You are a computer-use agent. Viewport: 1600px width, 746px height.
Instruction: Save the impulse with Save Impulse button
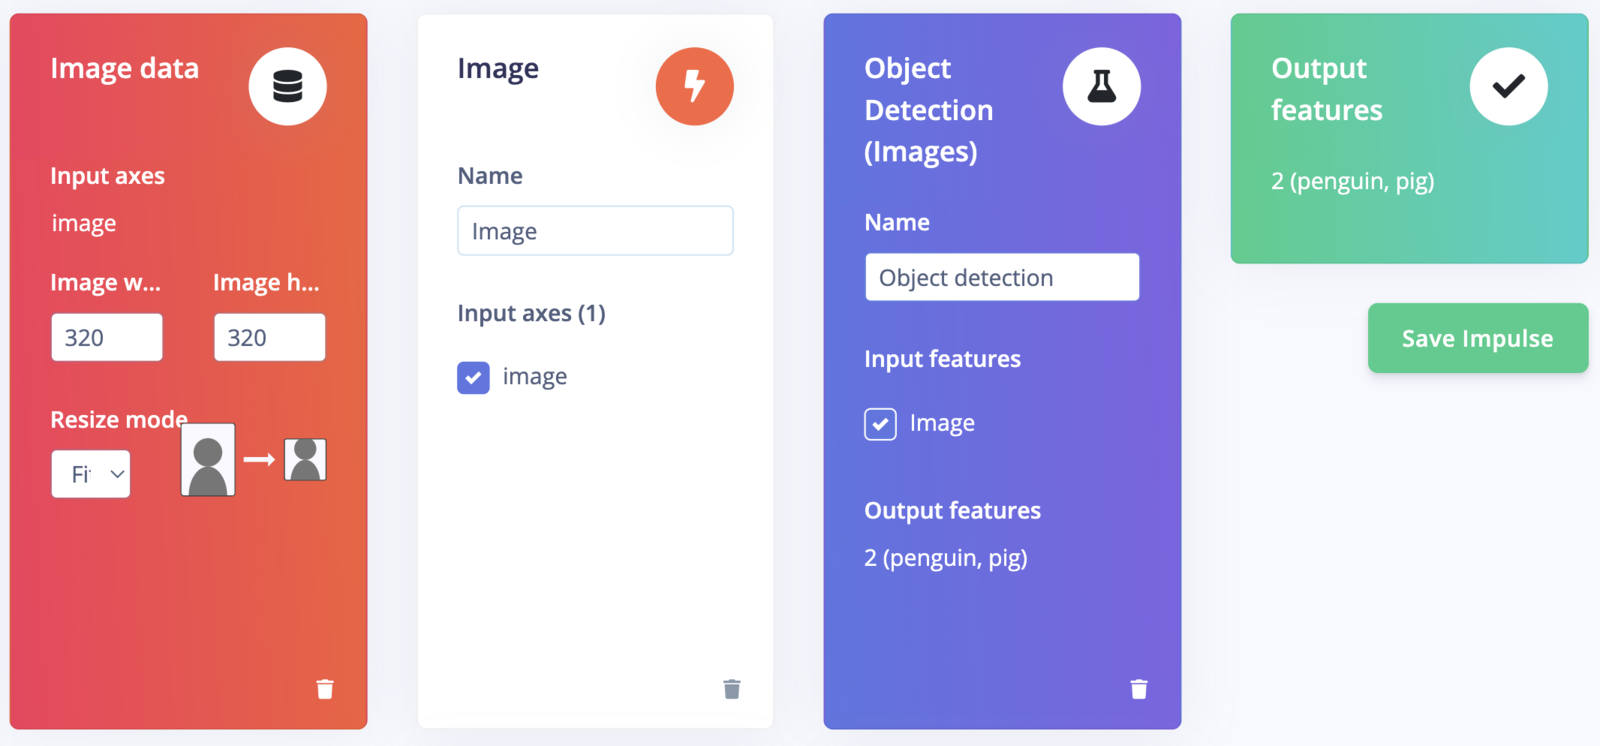[x=1478, y=338]
